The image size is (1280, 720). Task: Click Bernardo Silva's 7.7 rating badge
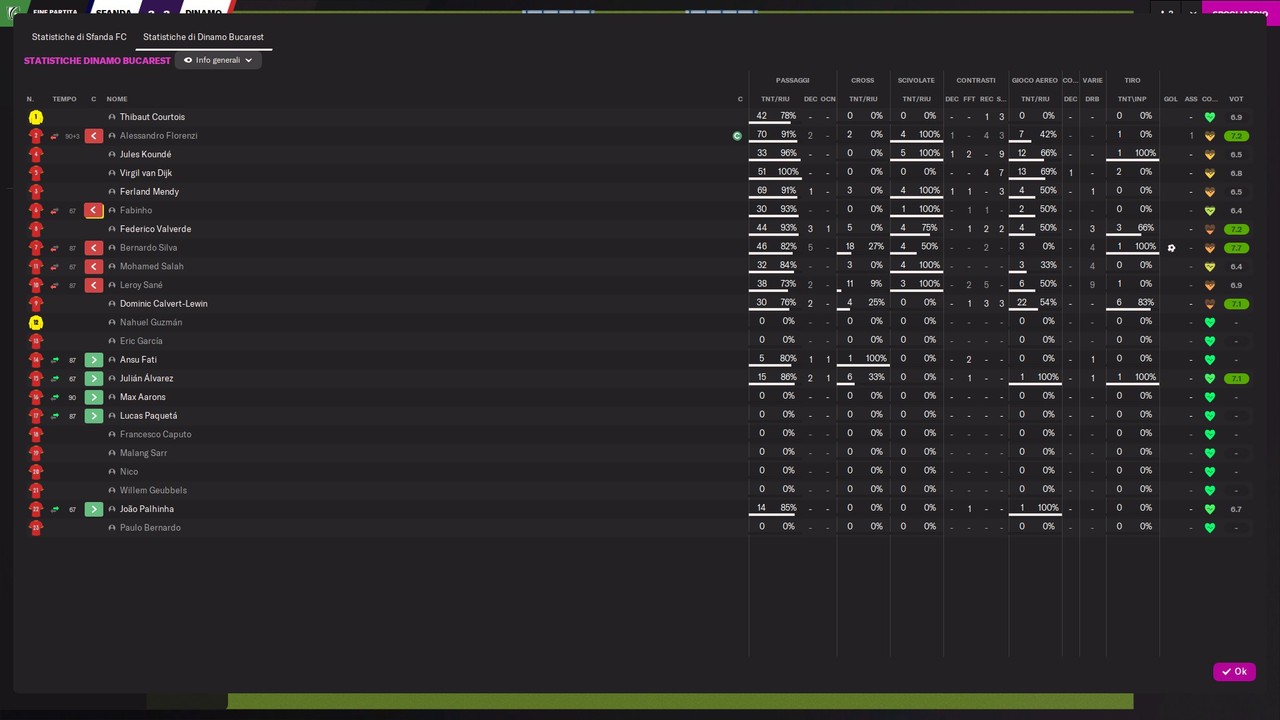[1236, 248]
